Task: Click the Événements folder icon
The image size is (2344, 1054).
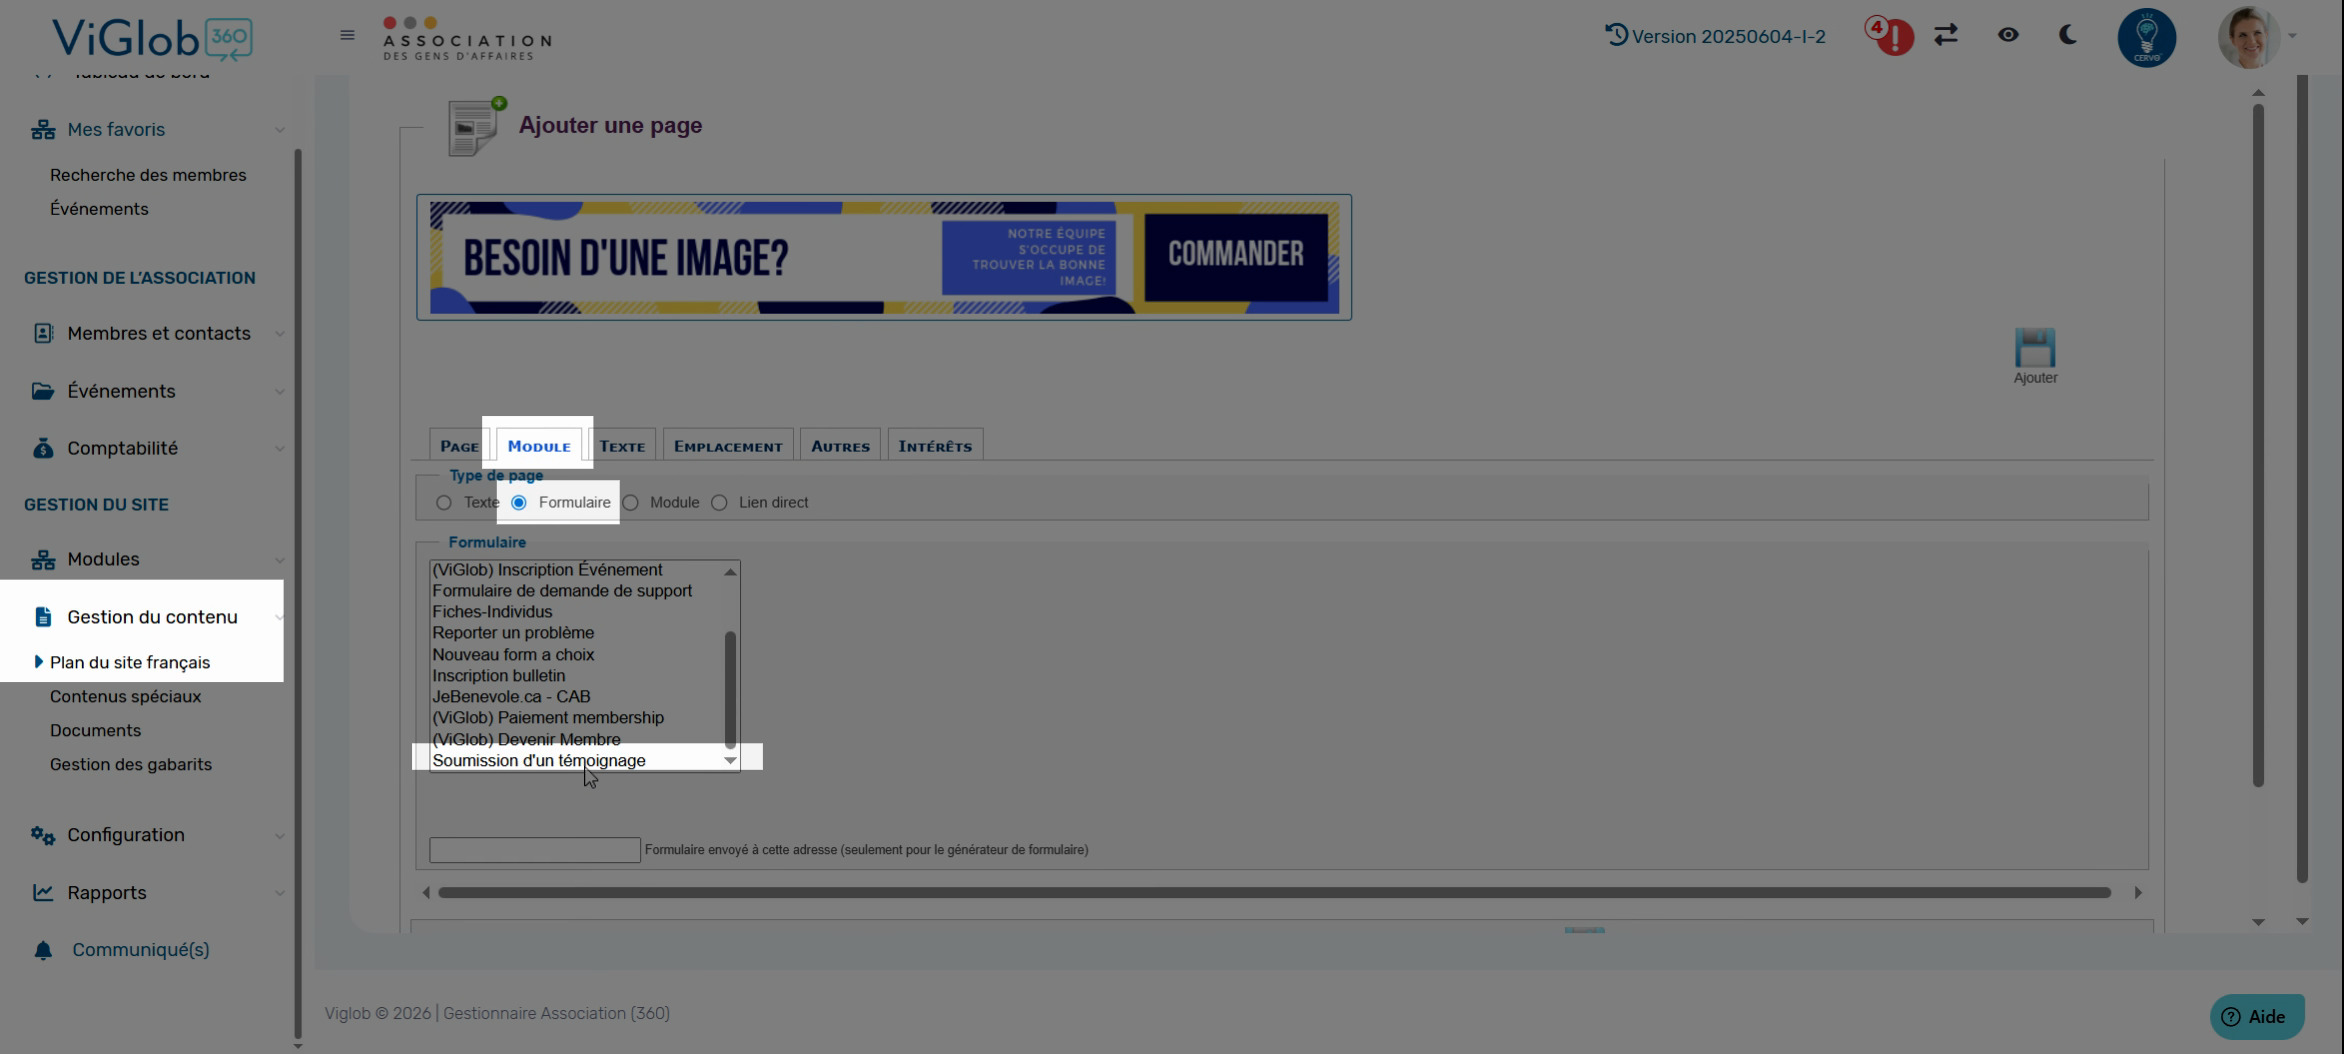Action: click(42, 391)
